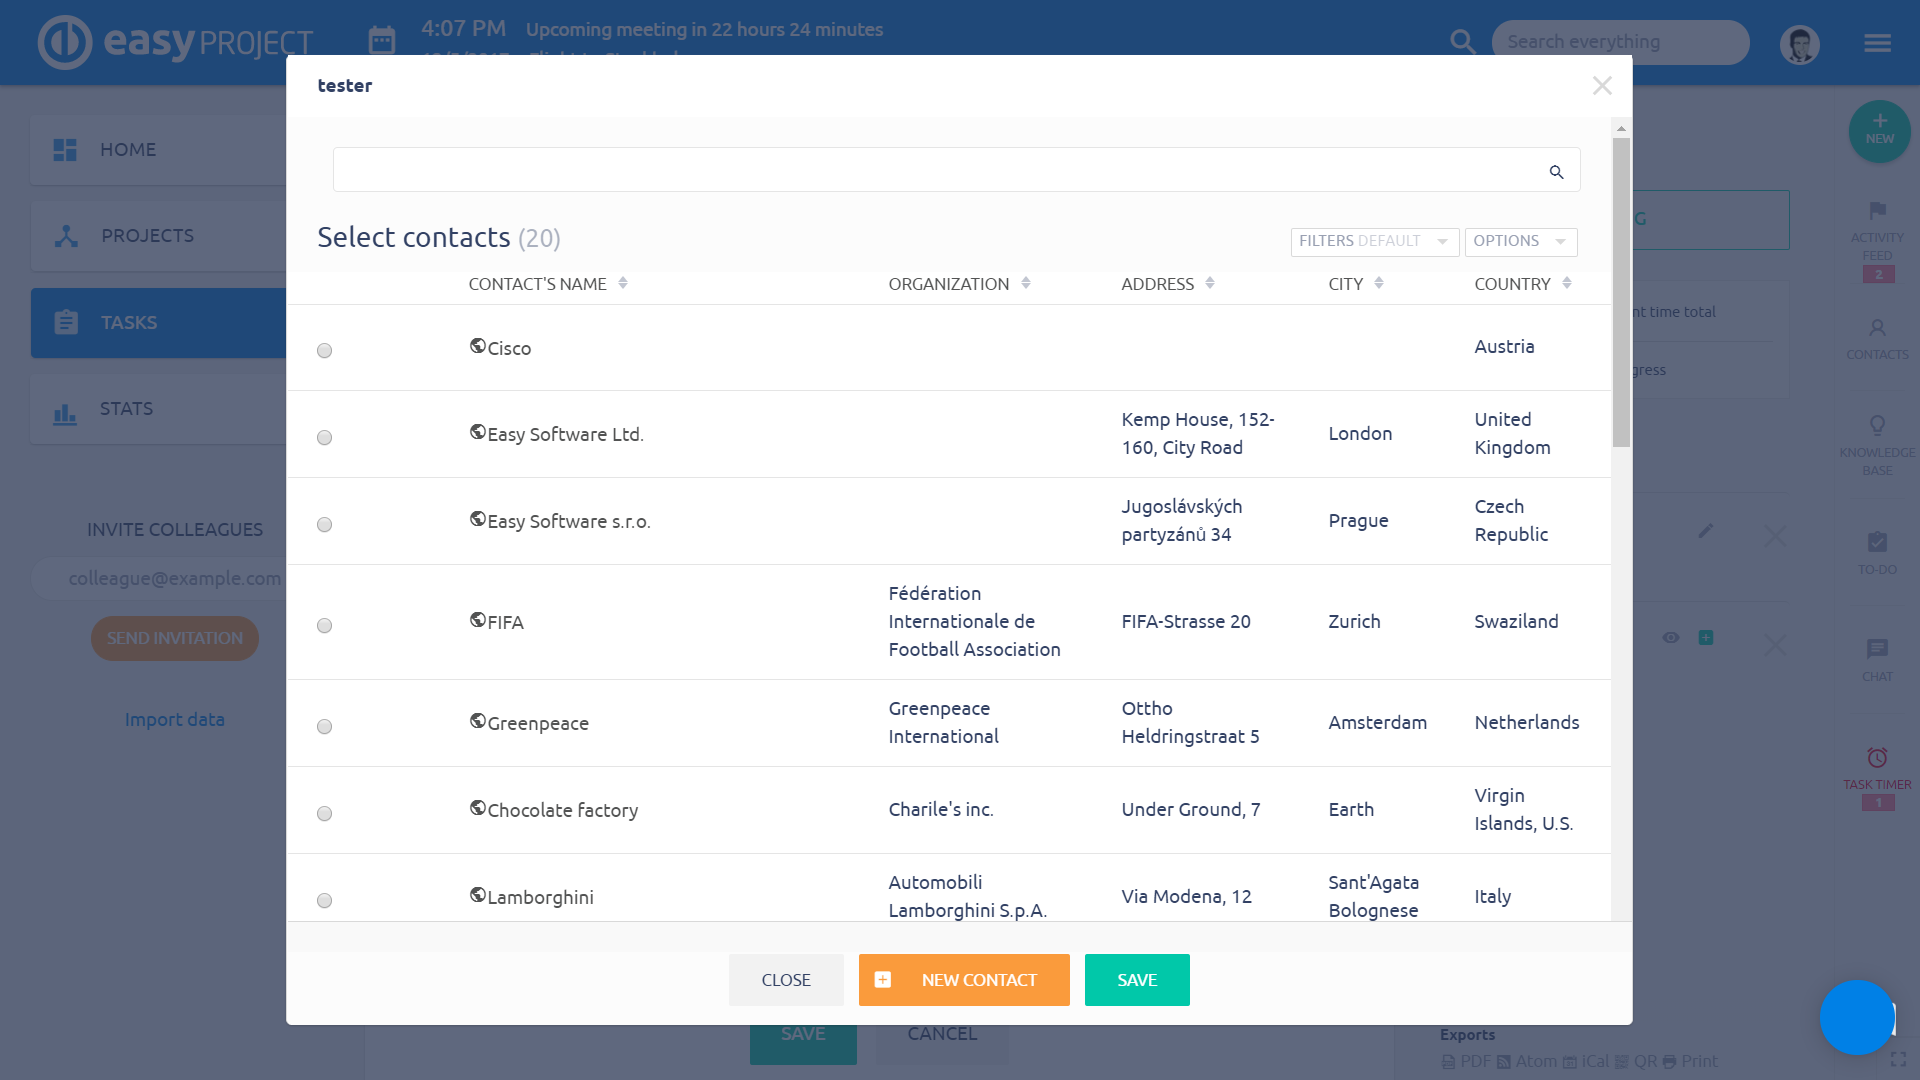Select the Lamborghini contact radio button
The image size is (1920, 1080).
[x=324, y=901]
